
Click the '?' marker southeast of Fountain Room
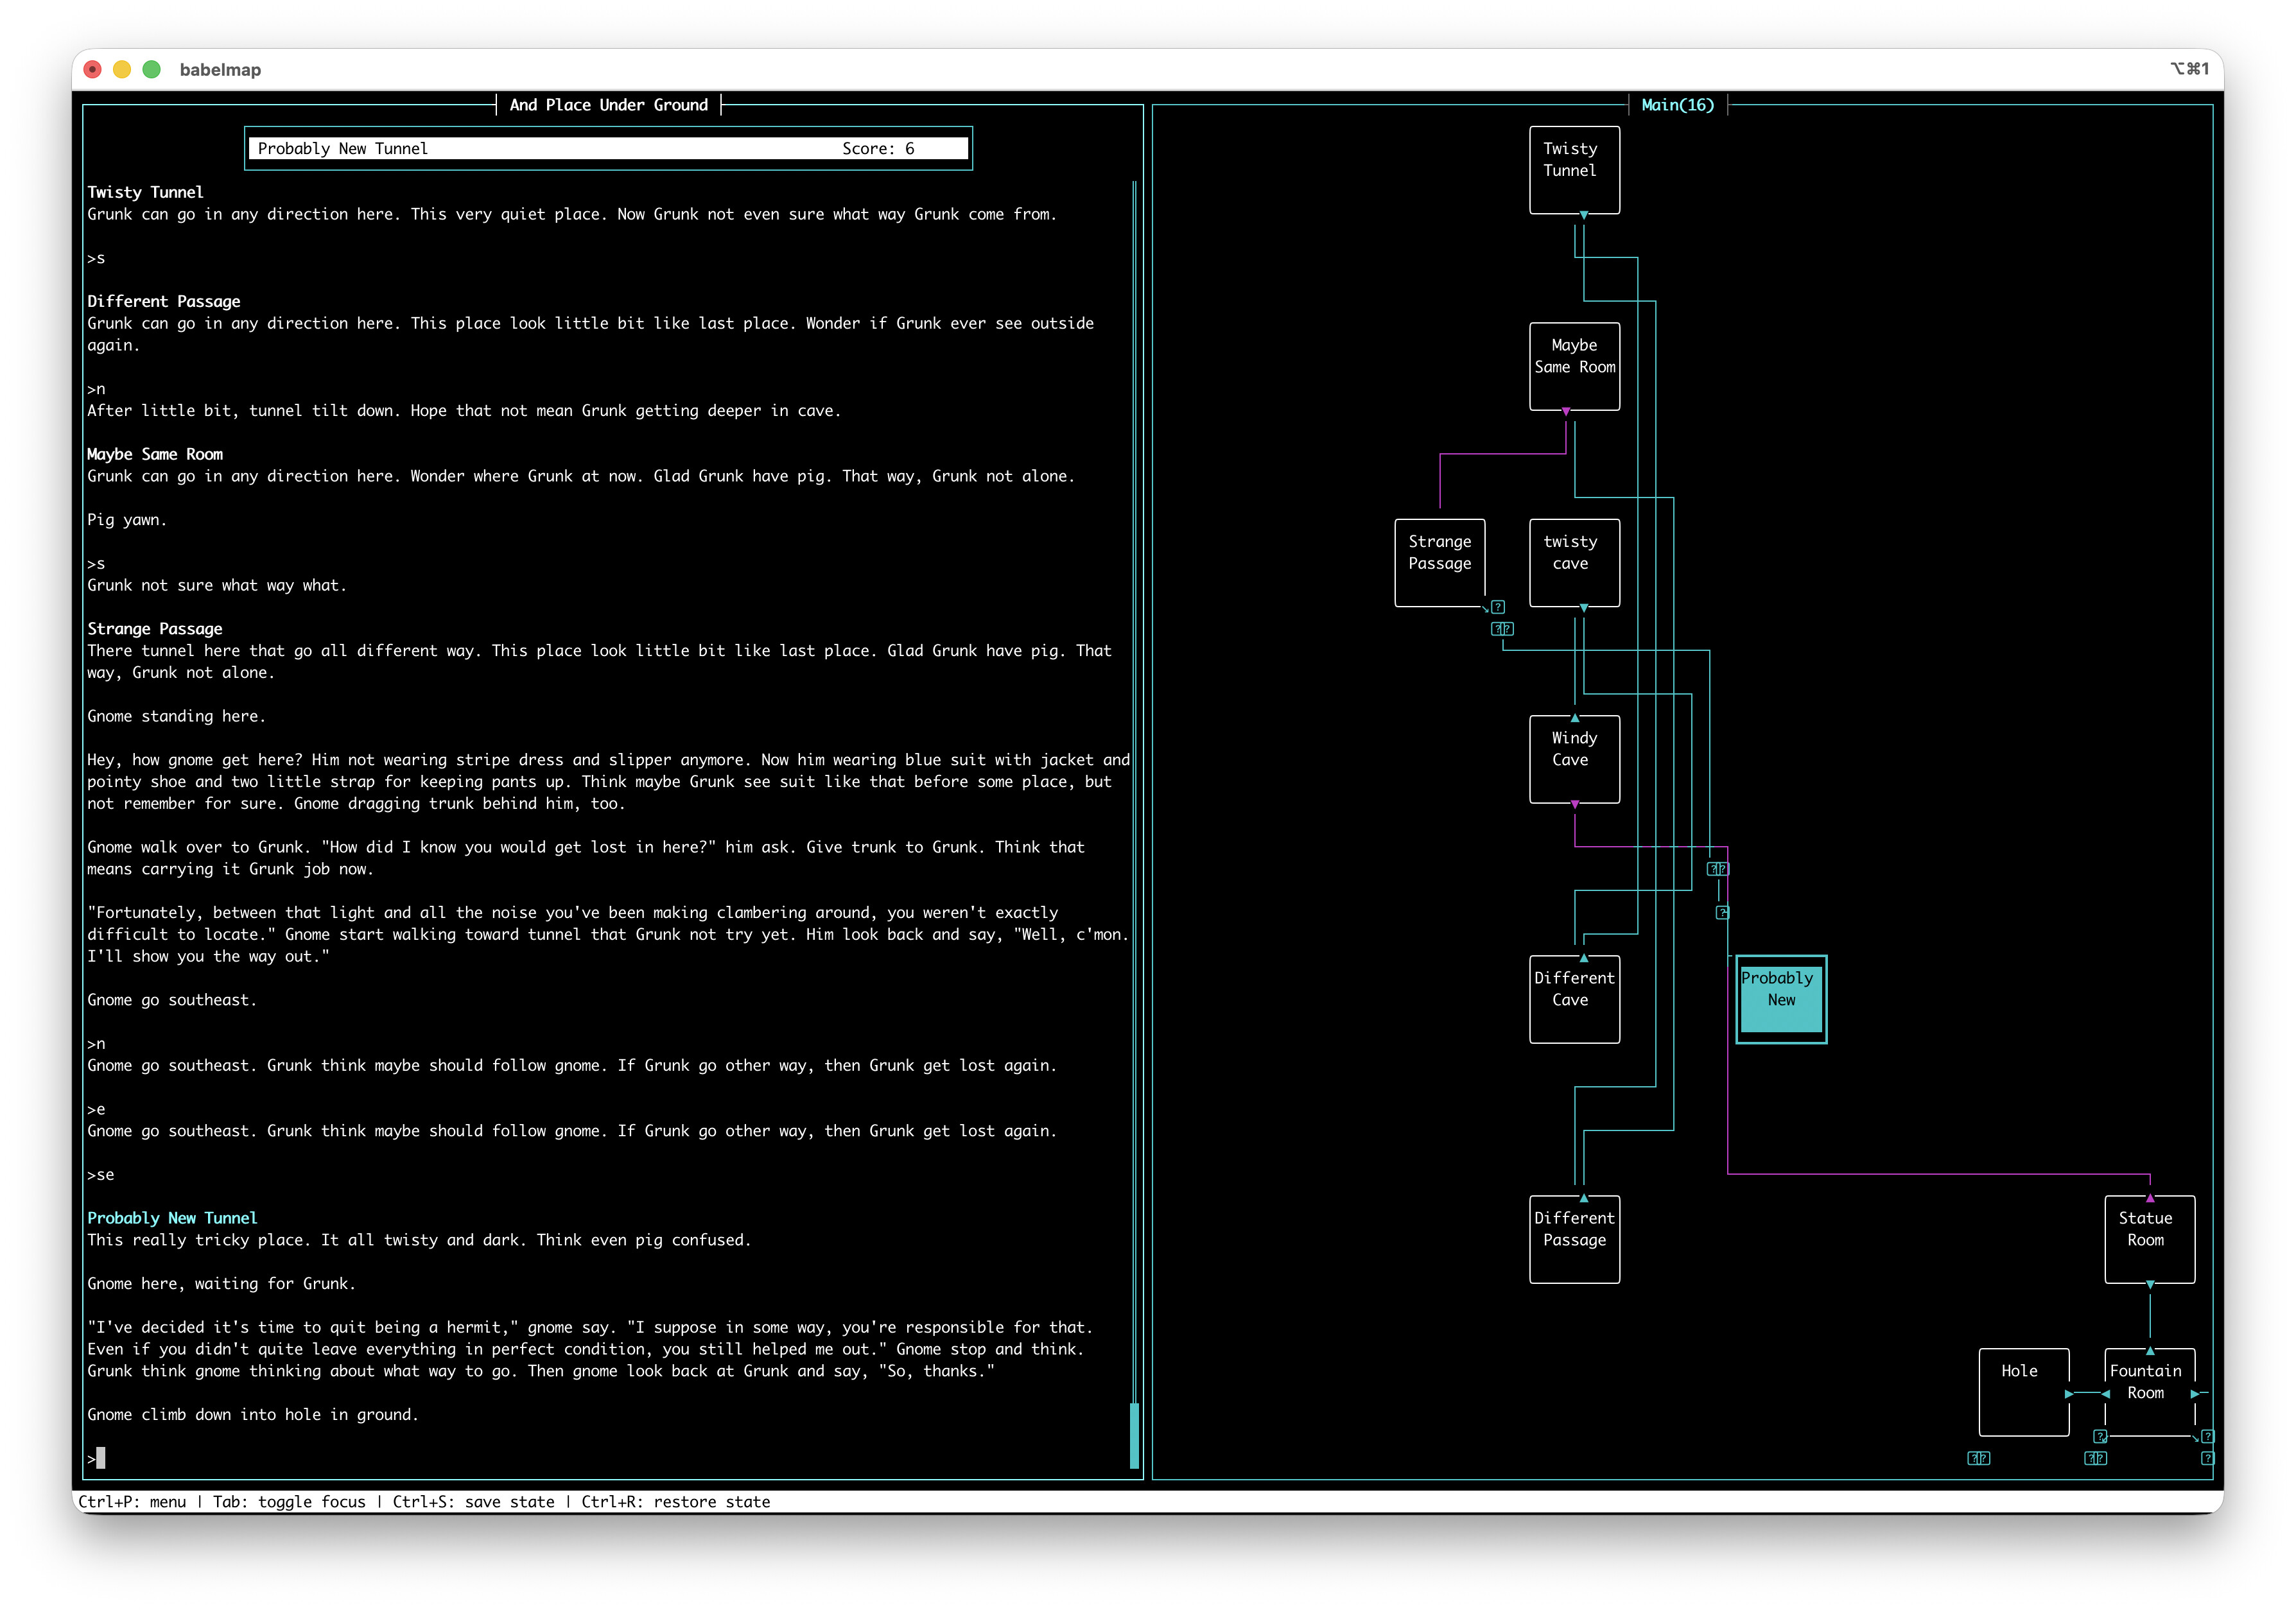coord(2207,1436)
